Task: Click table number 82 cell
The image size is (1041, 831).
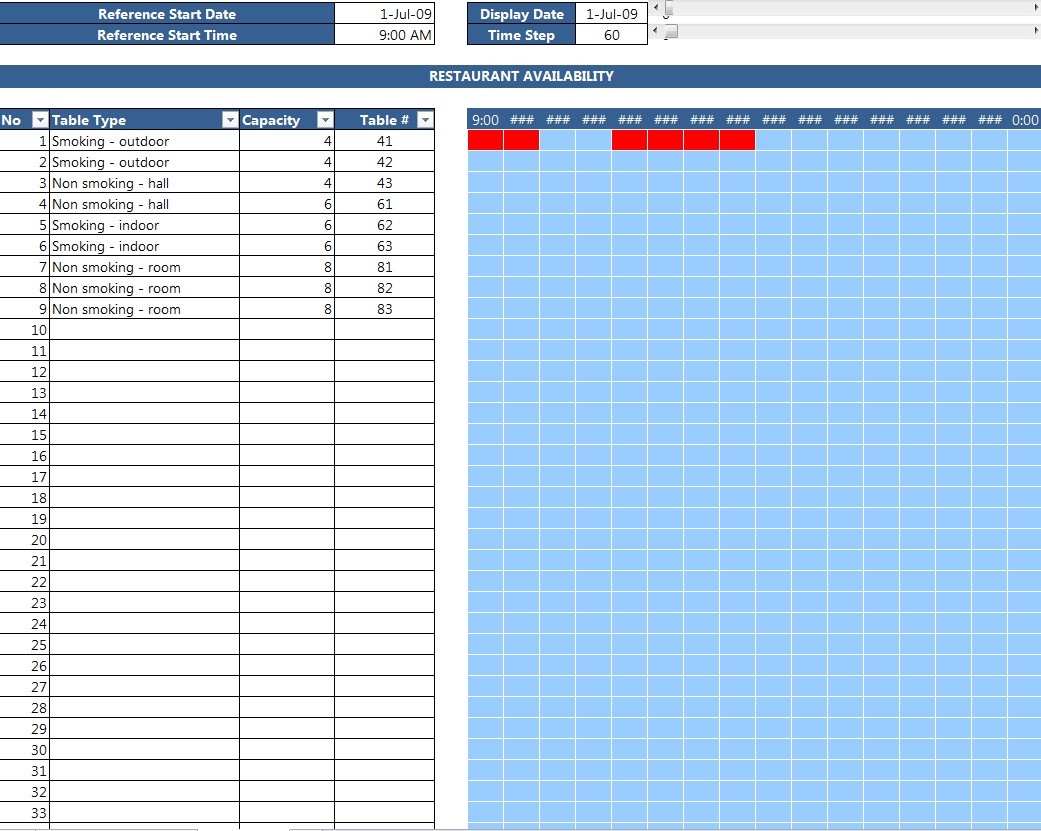Action: pyautogui.click(x=384, y=288)
